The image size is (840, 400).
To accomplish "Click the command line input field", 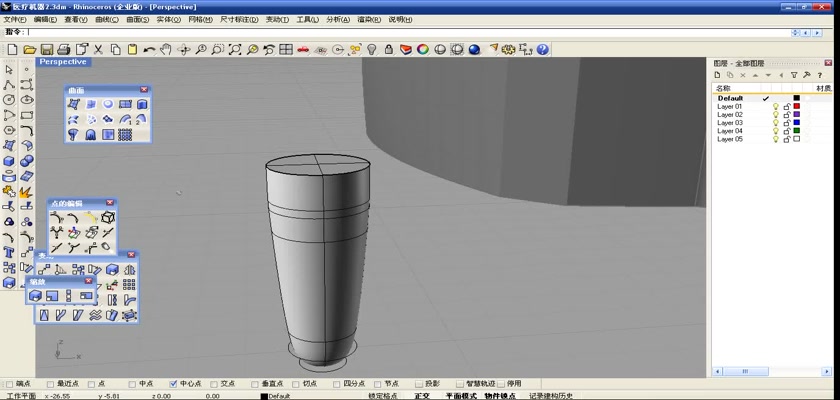I will tap(400, 32).
